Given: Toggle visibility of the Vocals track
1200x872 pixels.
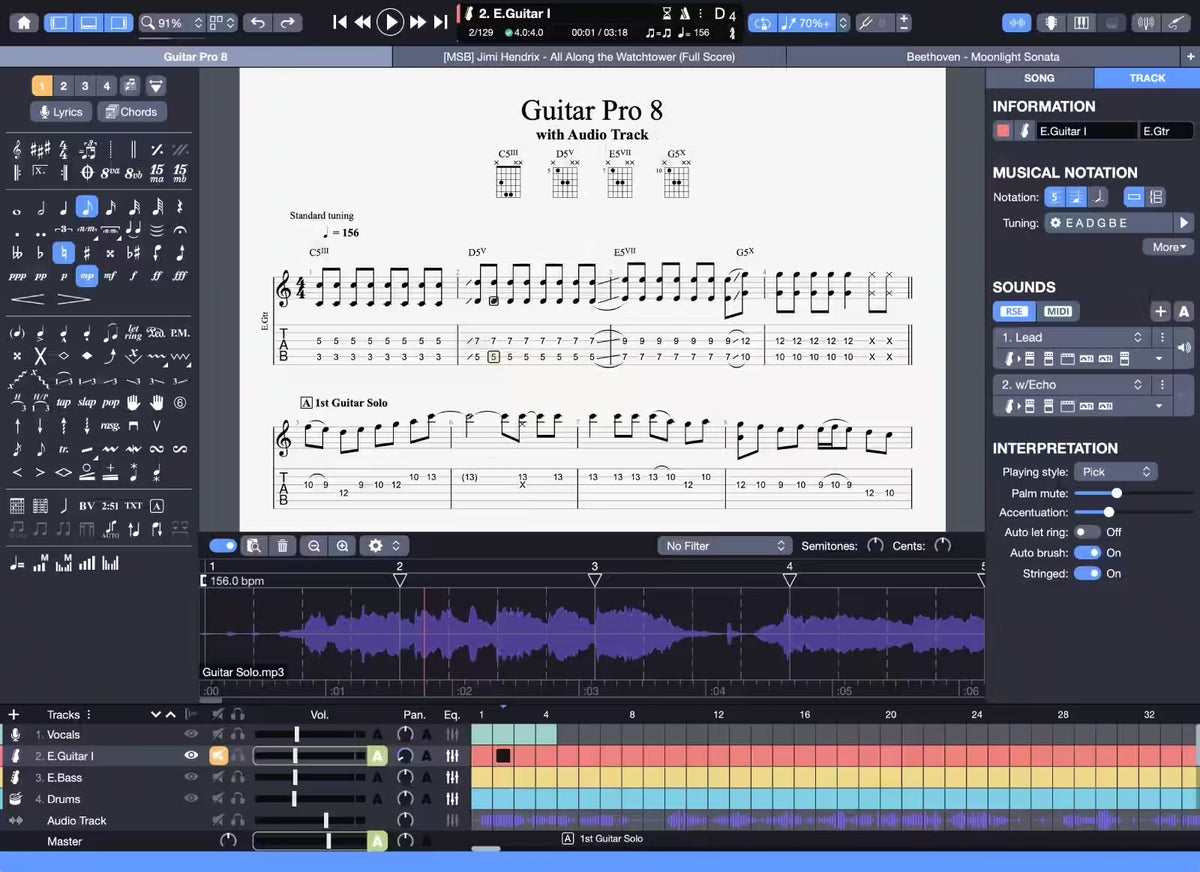Looking at the screenshot, I should click(191, 735).
